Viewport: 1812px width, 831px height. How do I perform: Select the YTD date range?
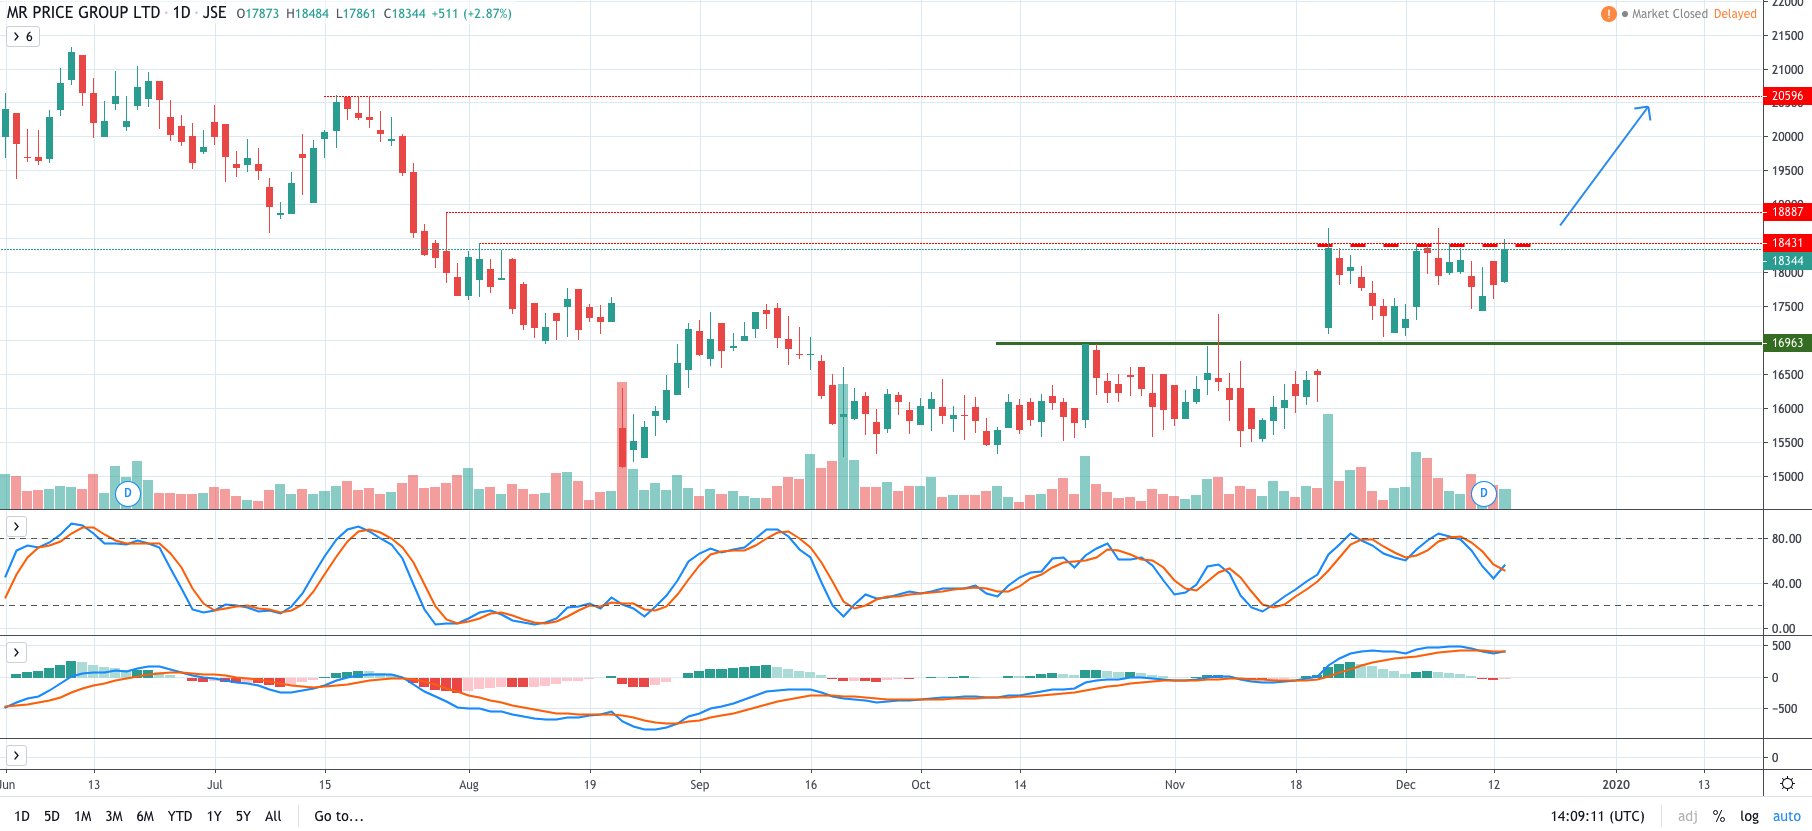(x=180, y=816)
